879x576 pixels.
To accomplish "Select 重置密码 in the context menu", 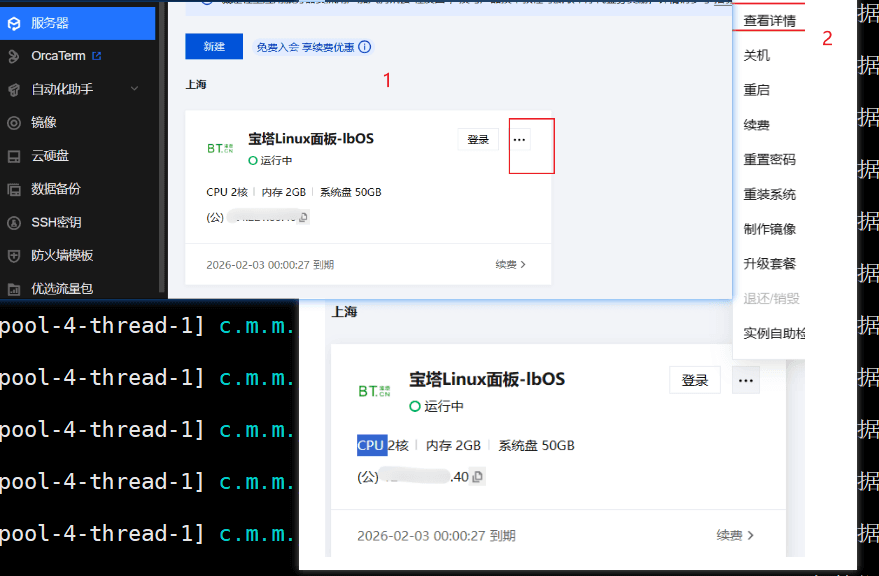I will pyautogui.click(x=769, y=160).
